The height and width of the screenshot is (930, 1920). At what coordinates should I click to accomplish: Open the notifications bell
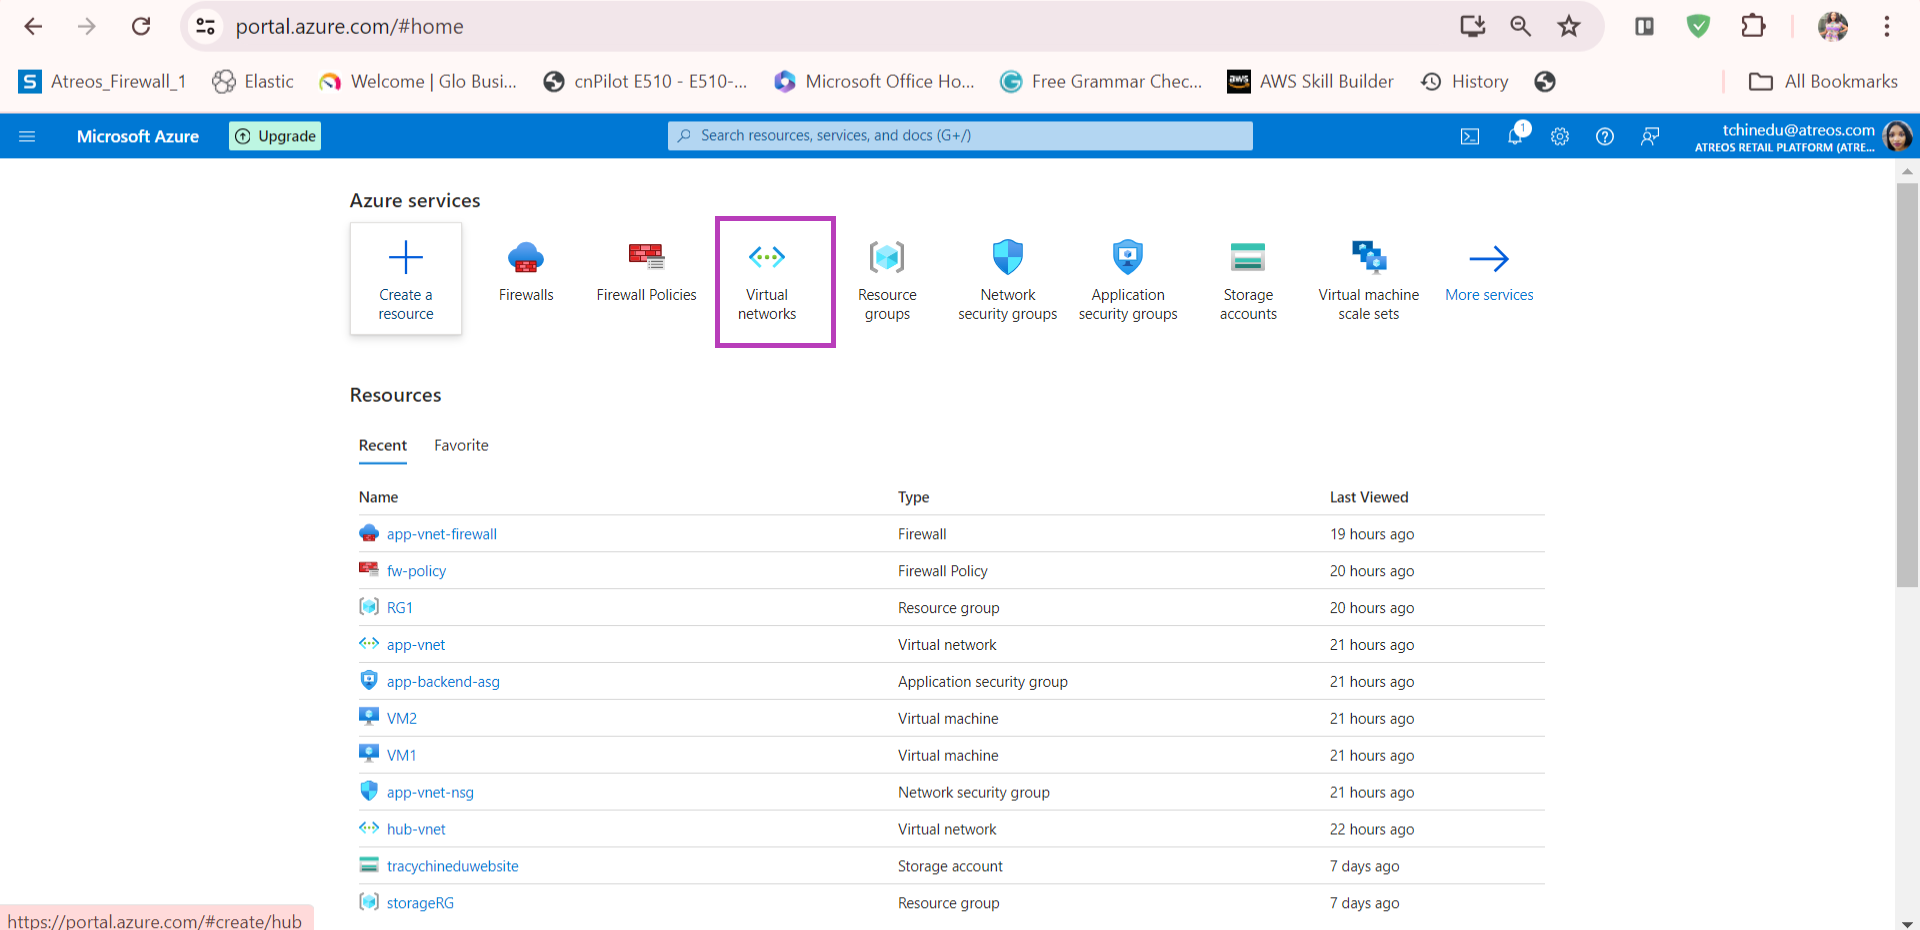pos(1516,135)
